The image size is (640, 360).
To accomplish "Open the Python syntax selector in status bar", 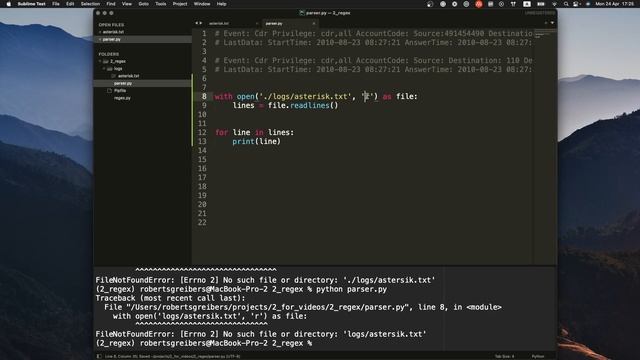I will coord(538,356).
